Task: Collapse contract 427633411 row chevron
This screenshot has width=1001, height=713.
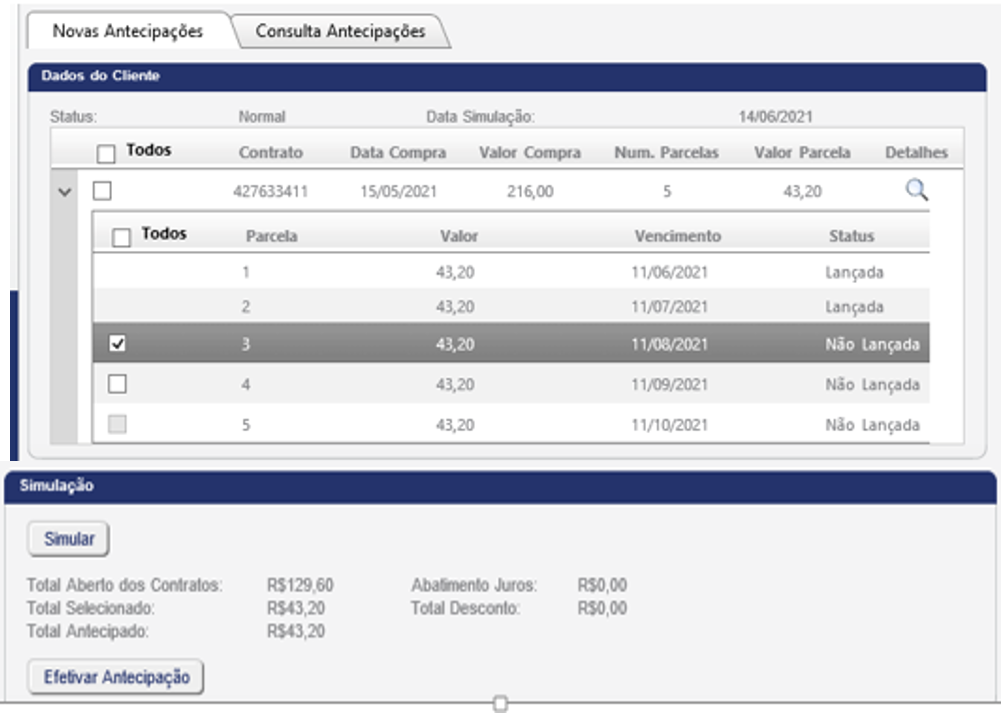Action: [x=65, y=192]
